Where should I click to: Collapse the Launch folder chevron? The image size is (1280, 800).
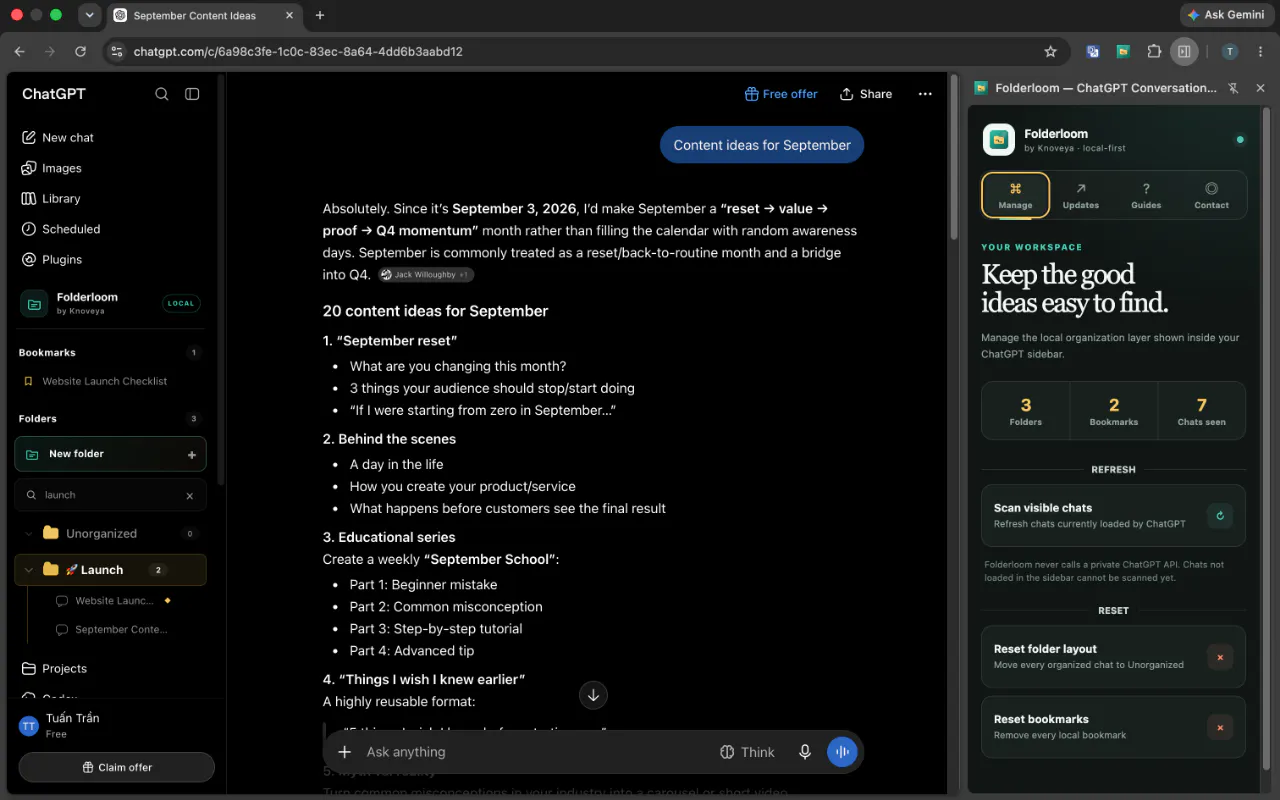tap(28, 570)
